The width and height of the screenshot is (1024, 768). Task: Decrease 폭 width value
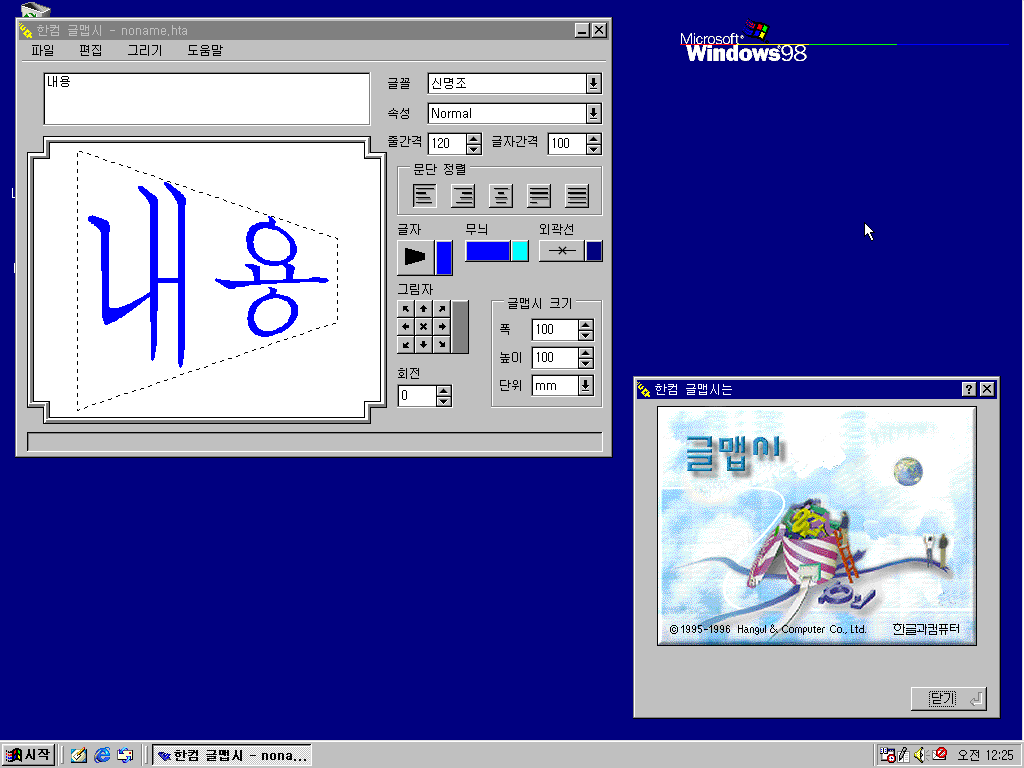(x=586, y=335)
